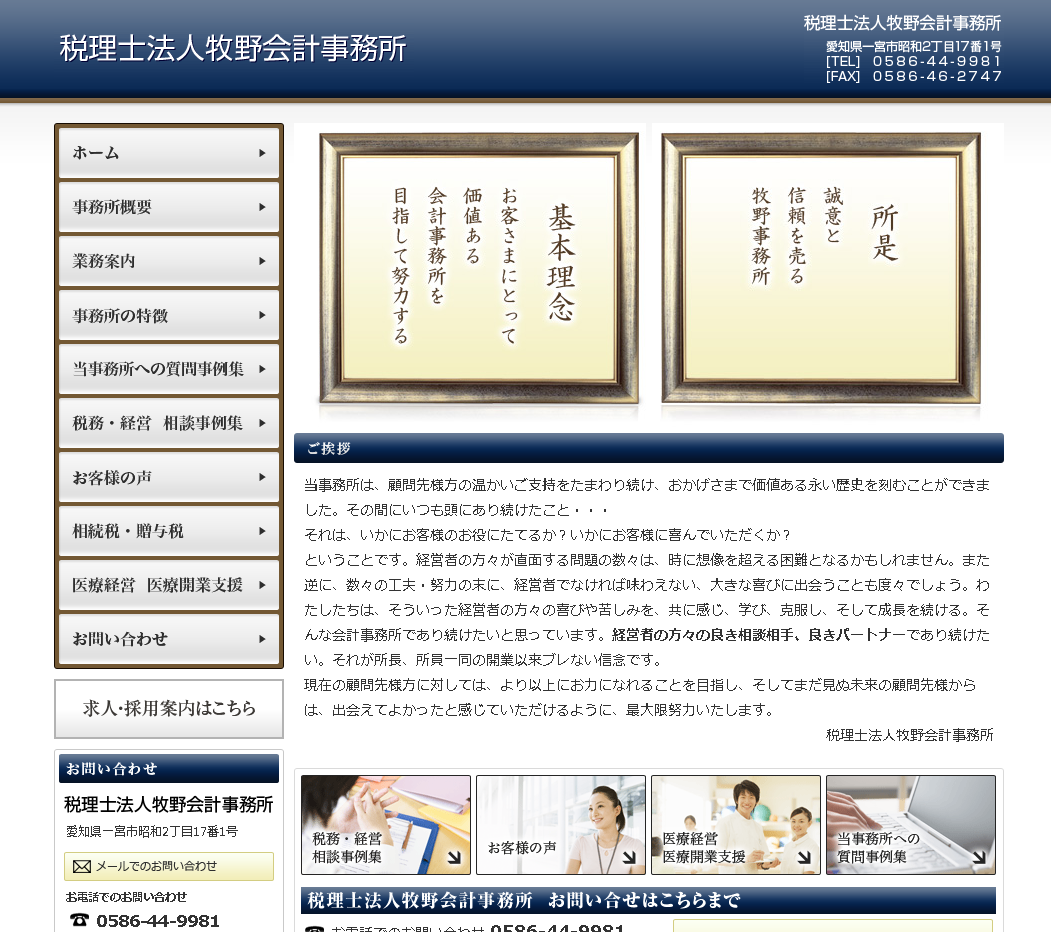Open the 相続税・贈与税 page
This screenshot has height=932, width=1051.
[166, 531]
